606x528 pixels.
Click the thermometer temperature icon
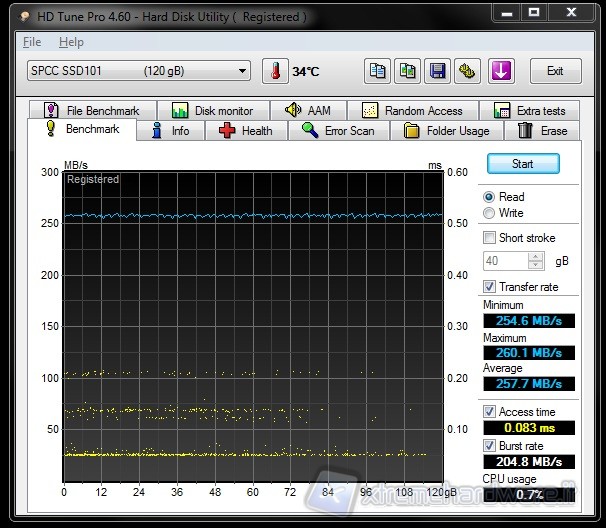[x=274, y=71]
